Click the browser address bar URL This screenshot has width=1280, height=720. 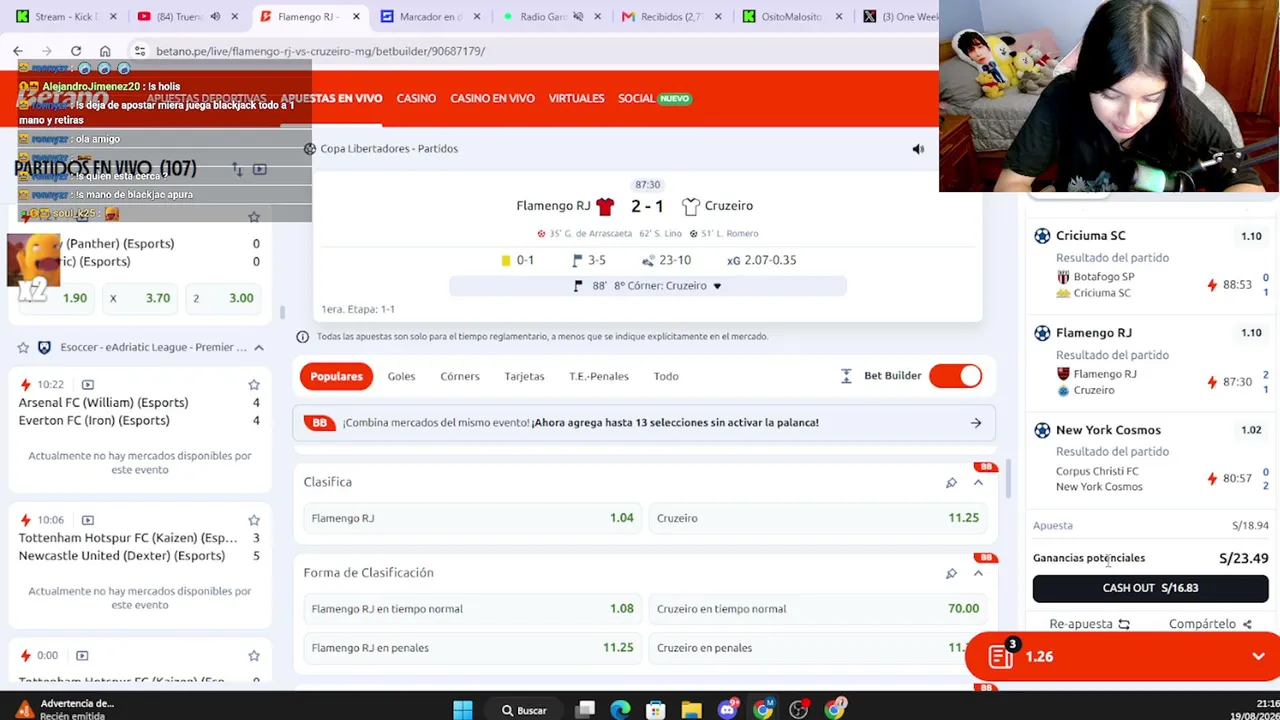(320, 51)
